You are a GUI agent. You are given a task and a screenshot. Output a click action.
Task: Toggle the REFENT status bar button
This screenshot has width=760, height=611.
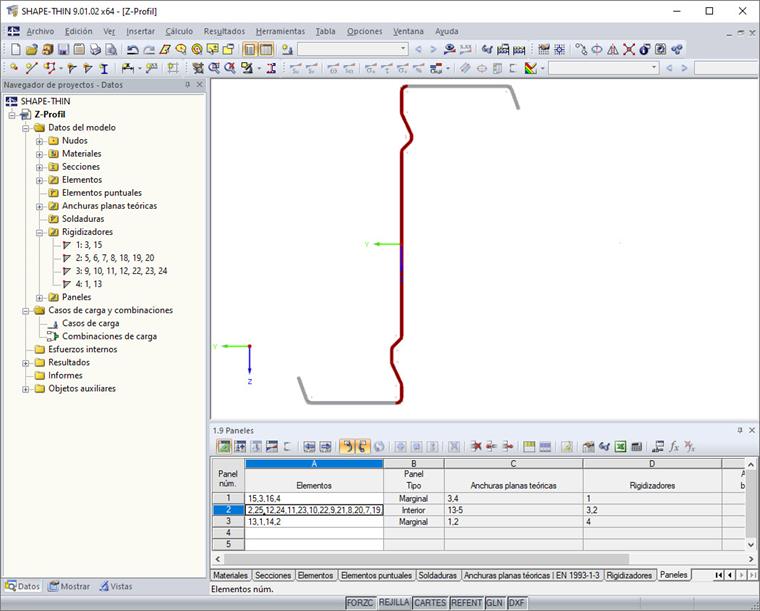[x=466, y=603]
